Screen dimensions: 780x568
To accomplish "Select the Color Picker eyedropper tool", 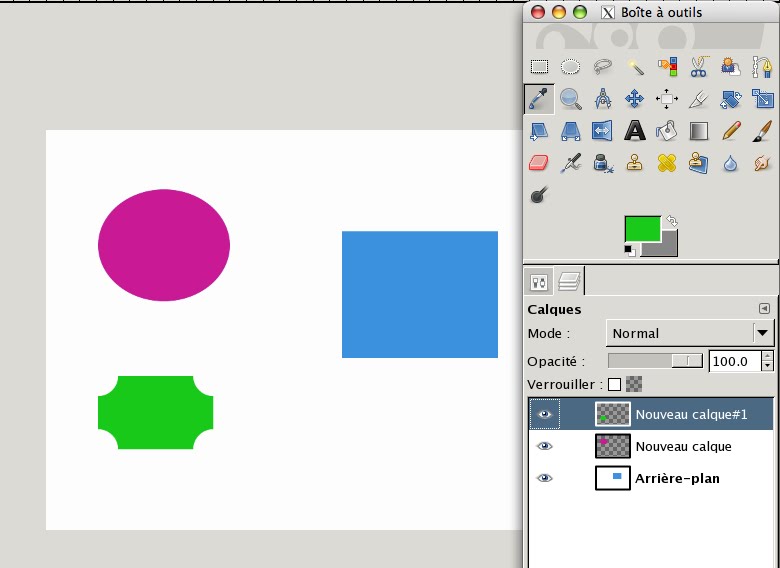I will (539, 98).
